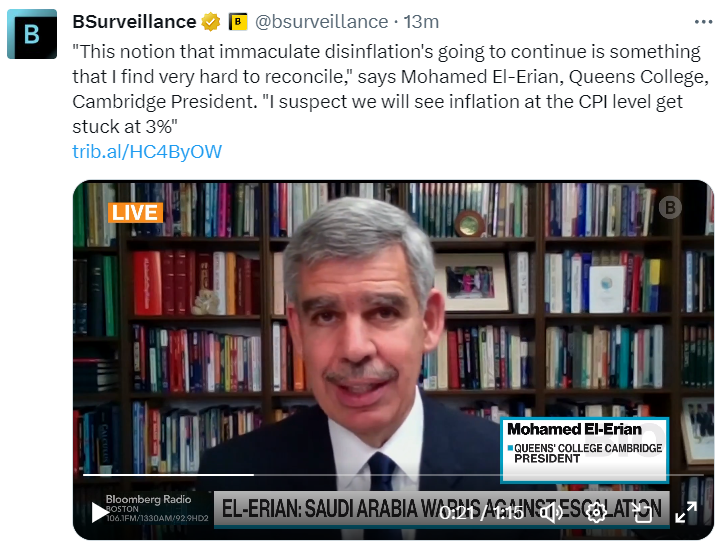Mute the video volume
Screen dimensions: 722x547
551,512
